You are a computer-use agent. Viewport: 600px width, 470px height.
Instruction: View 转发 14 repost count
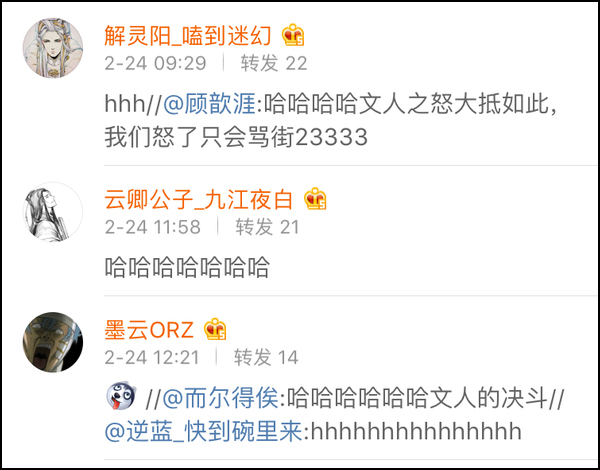coord(266,357)
